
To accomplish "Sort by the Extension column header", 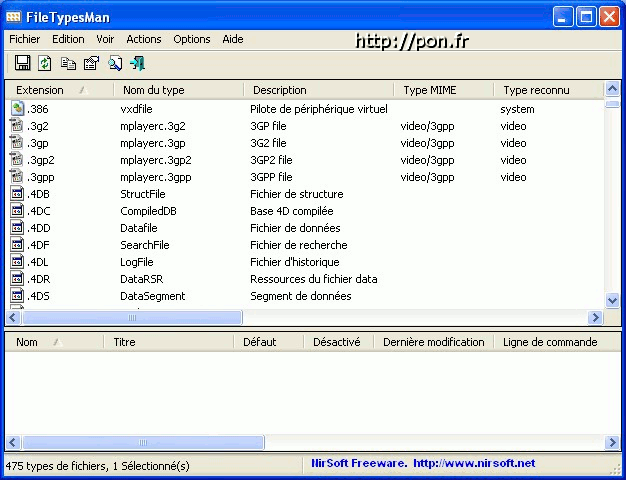I will pyautogui.click(x=60, y=90).
